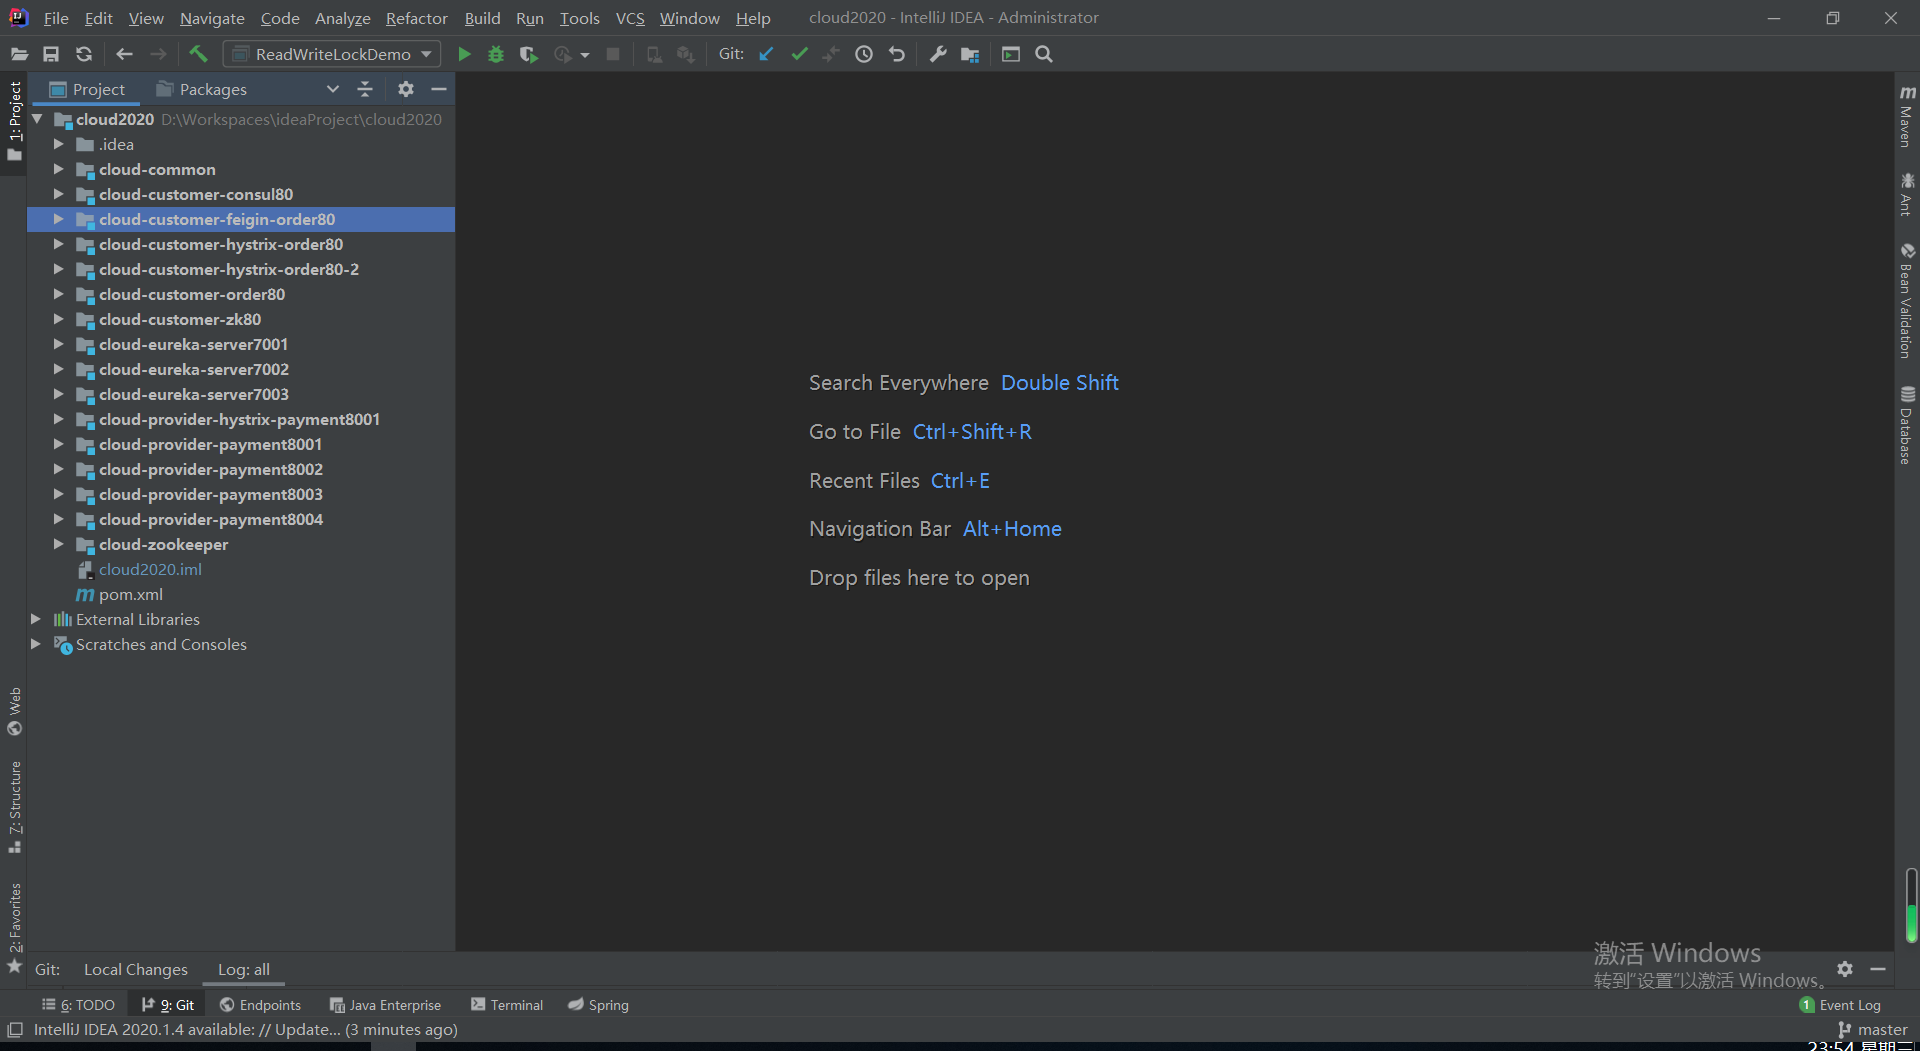Image resolution: width=1920 pixels, height=1051 pixels.
Task: Click the Debug bug icon
Action: (x=496, y=54)
